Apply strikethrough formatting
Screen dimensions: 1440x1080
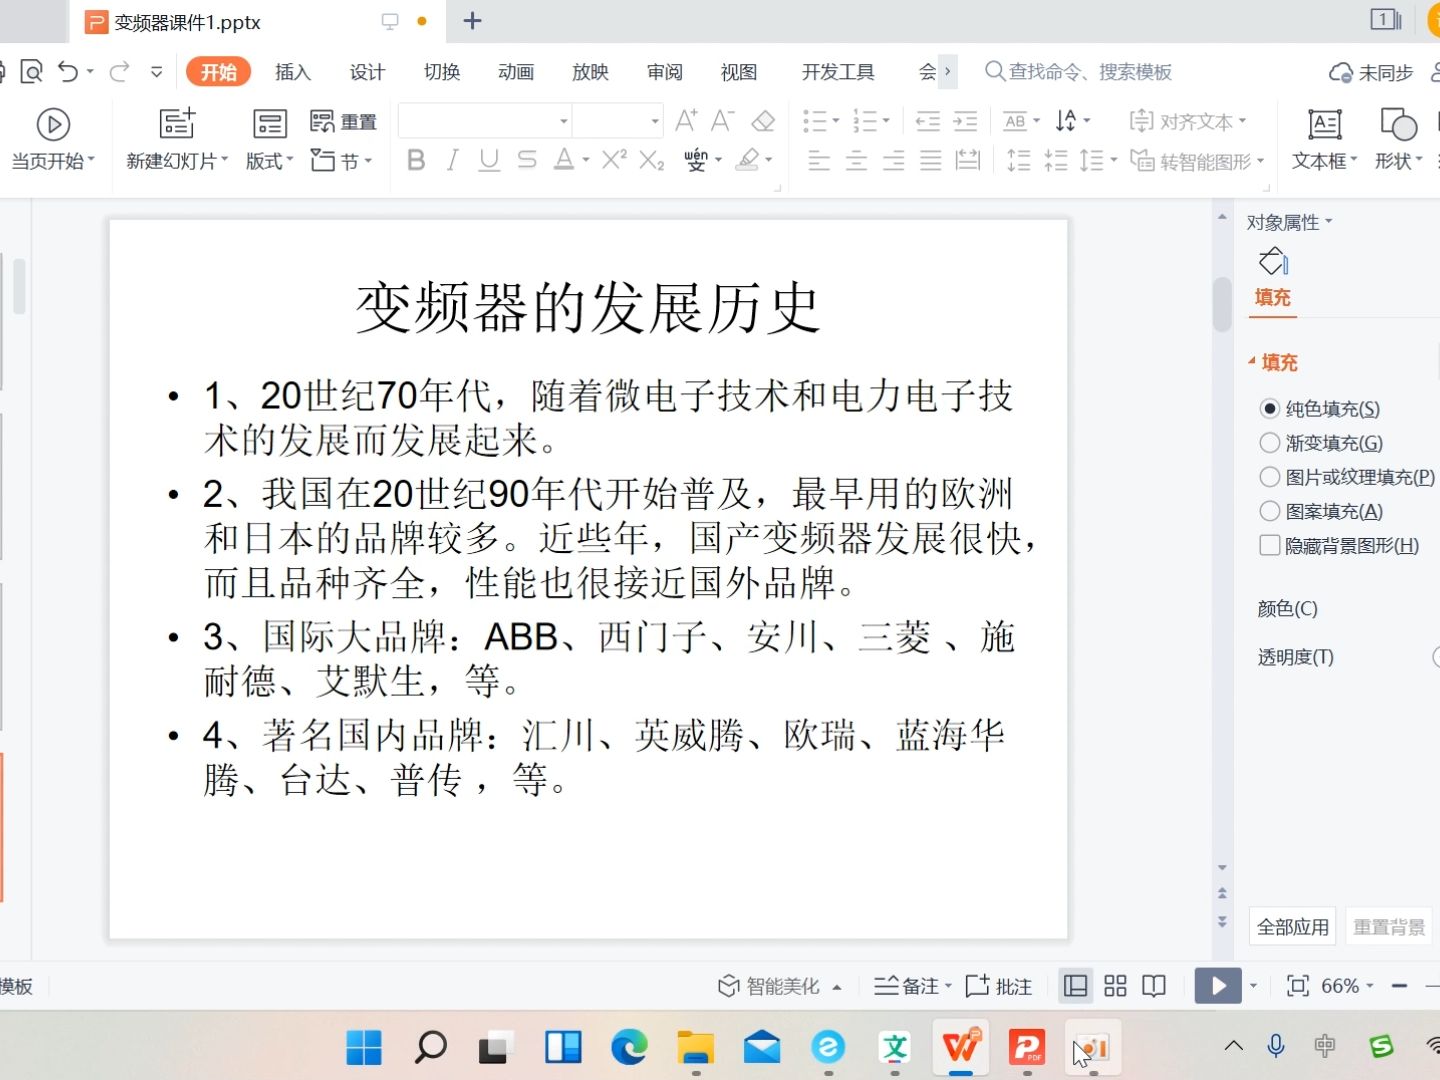coord(527,160)
